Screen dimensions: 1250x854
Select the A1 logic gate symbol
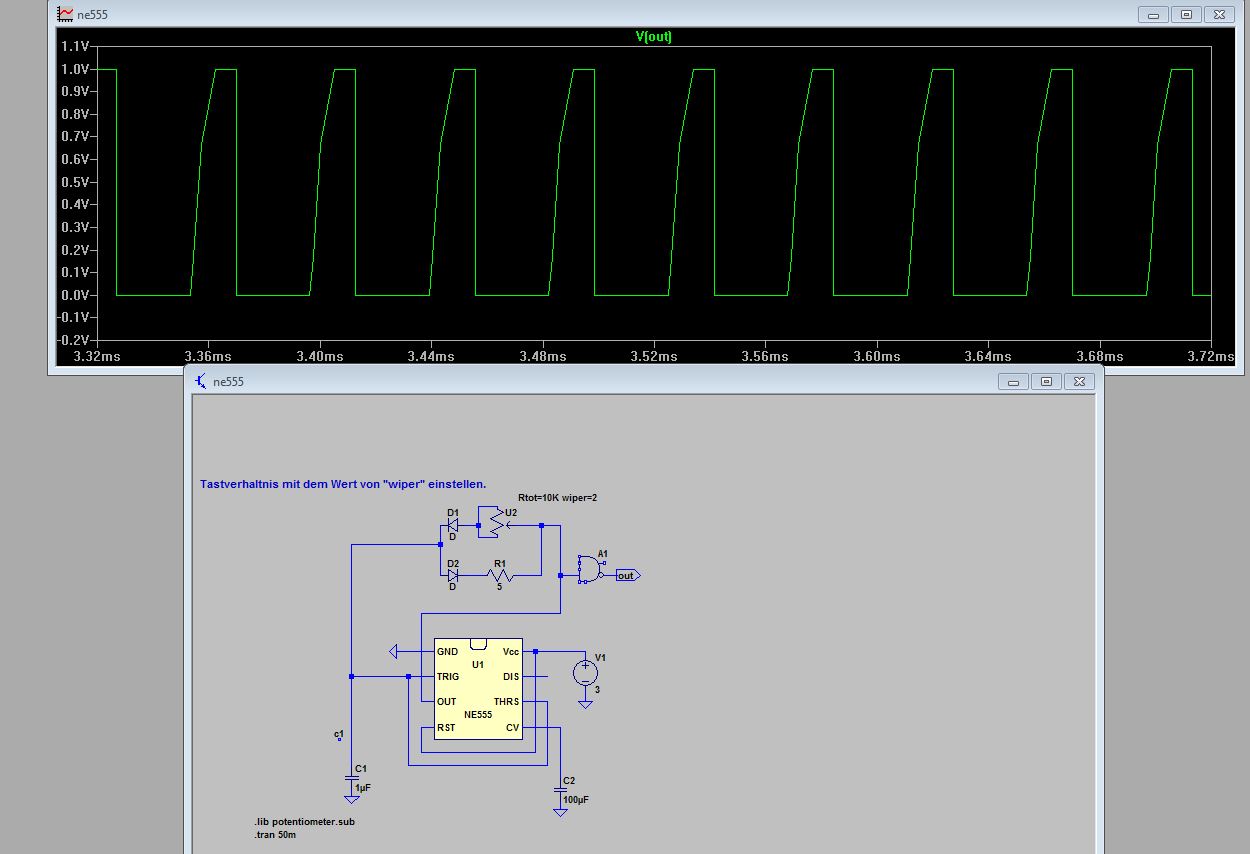click(590, 569)
